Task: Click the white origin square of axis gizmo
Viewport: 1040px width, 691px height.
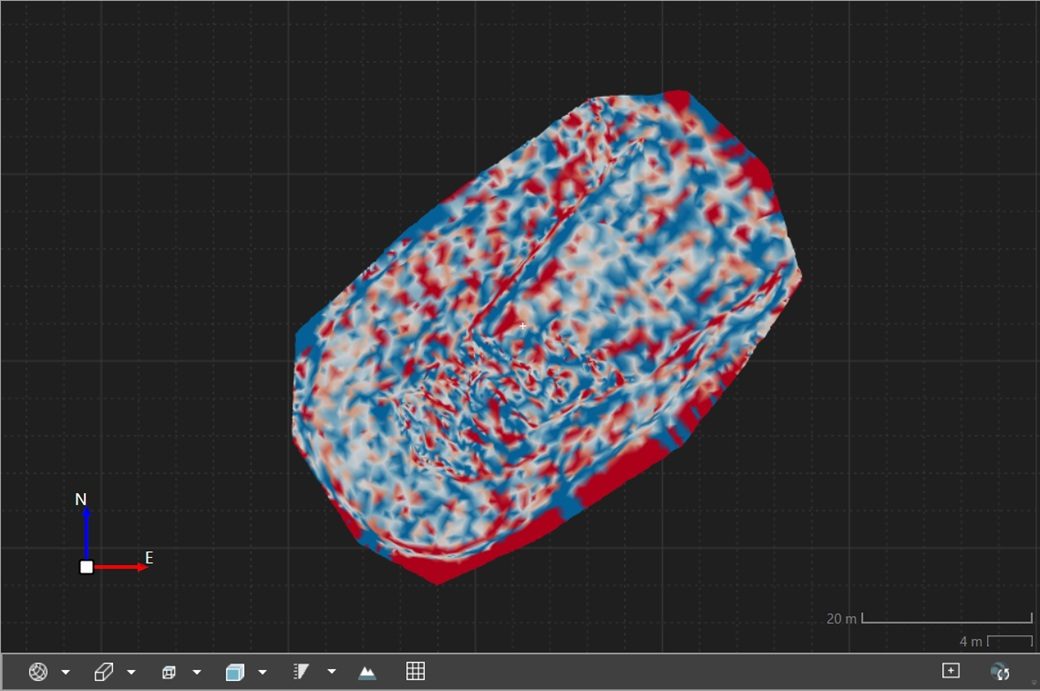Action: pyautogui.click(x=87, y=567)
